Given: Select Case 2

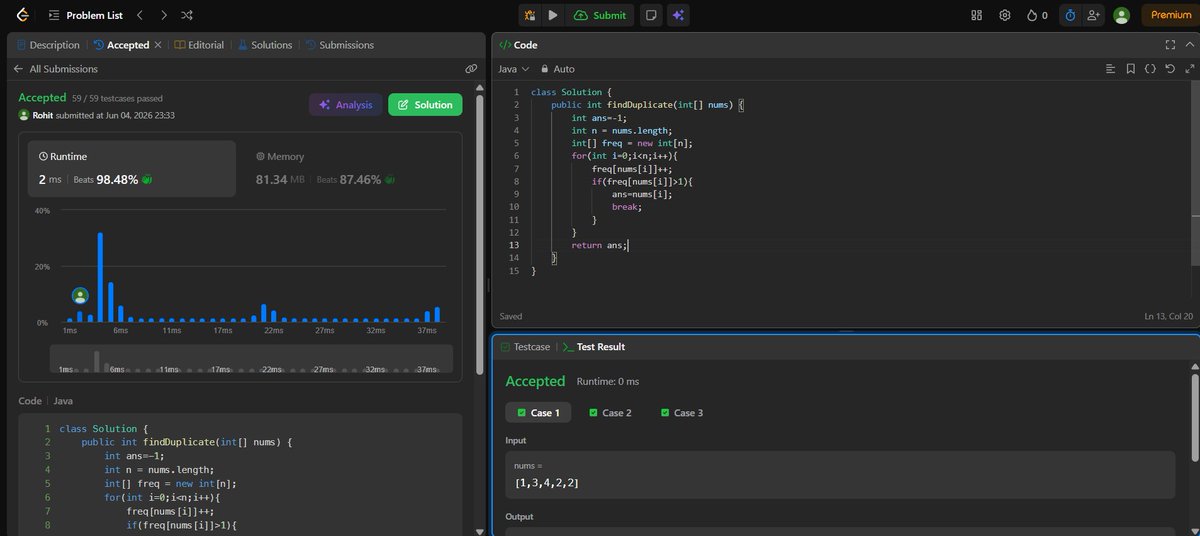Looking at the screenshot, I should 610,412.
